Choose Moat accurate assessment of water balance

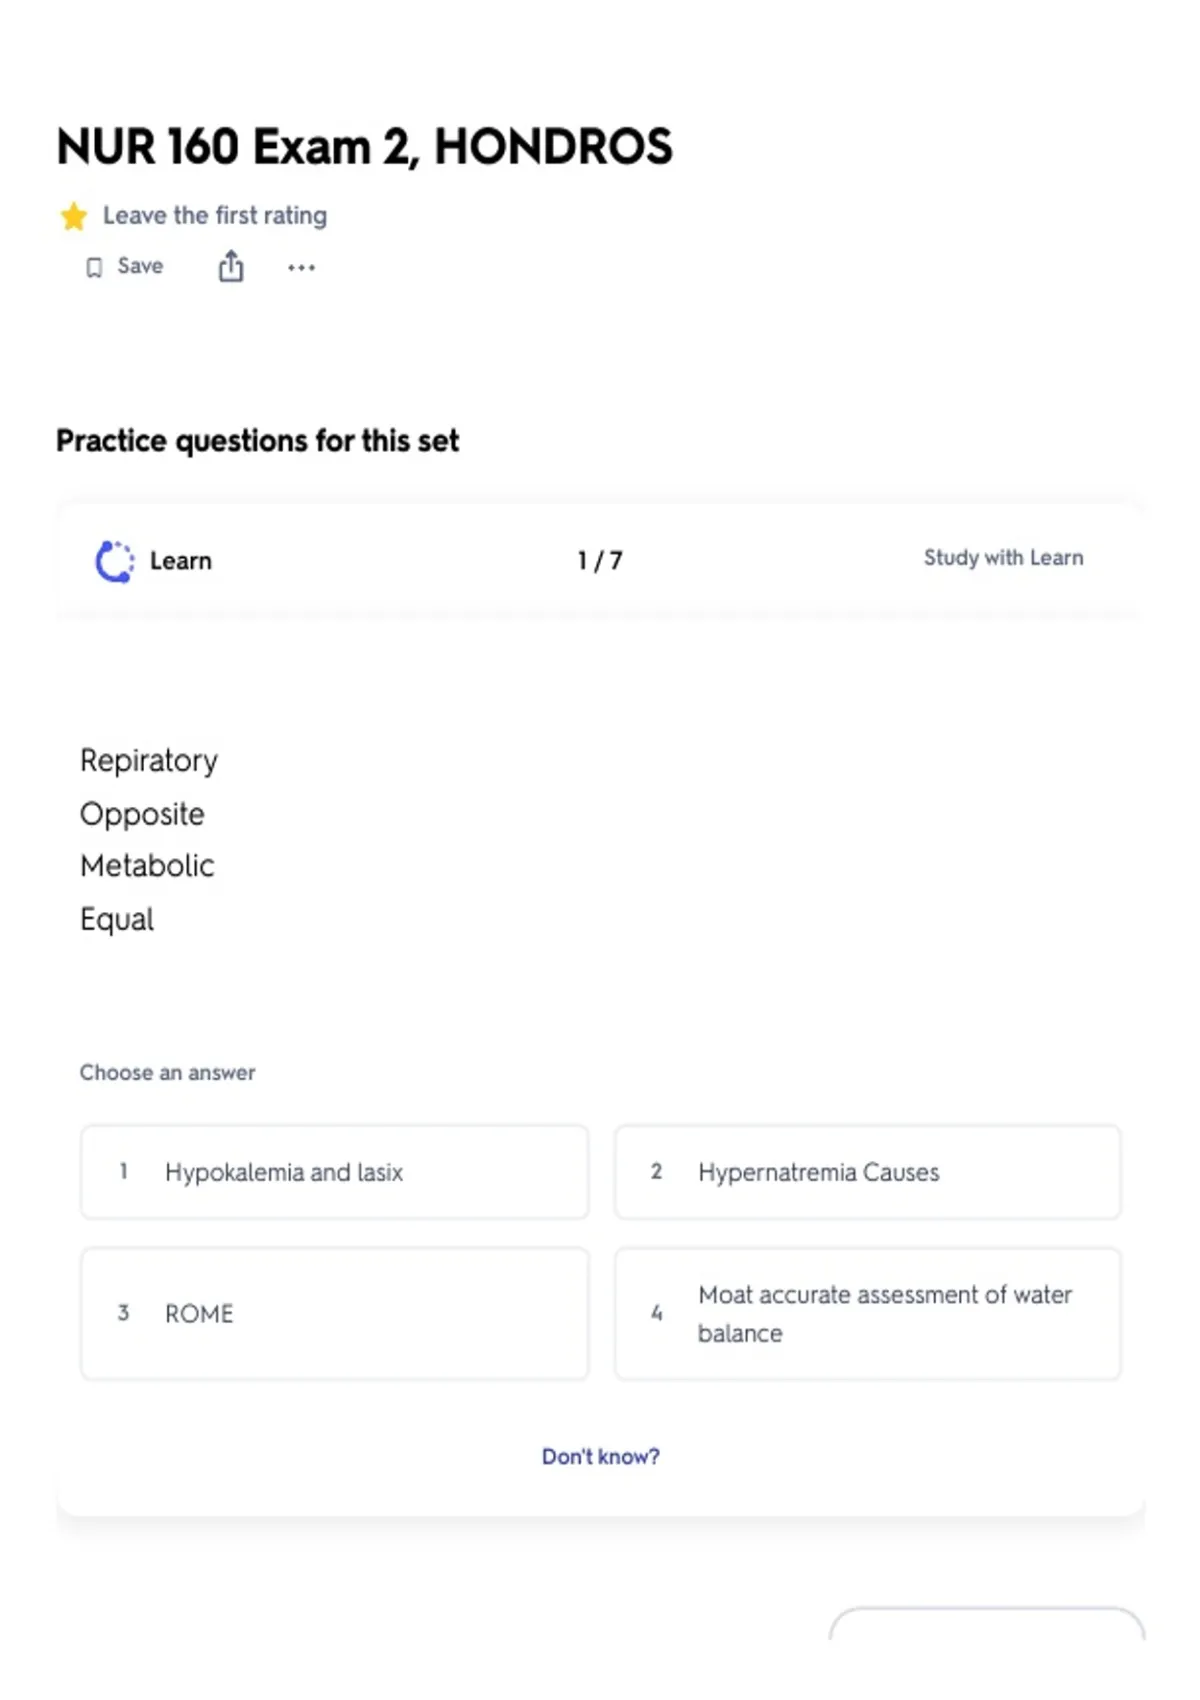pyautogui.click(x=868, y=1314)
